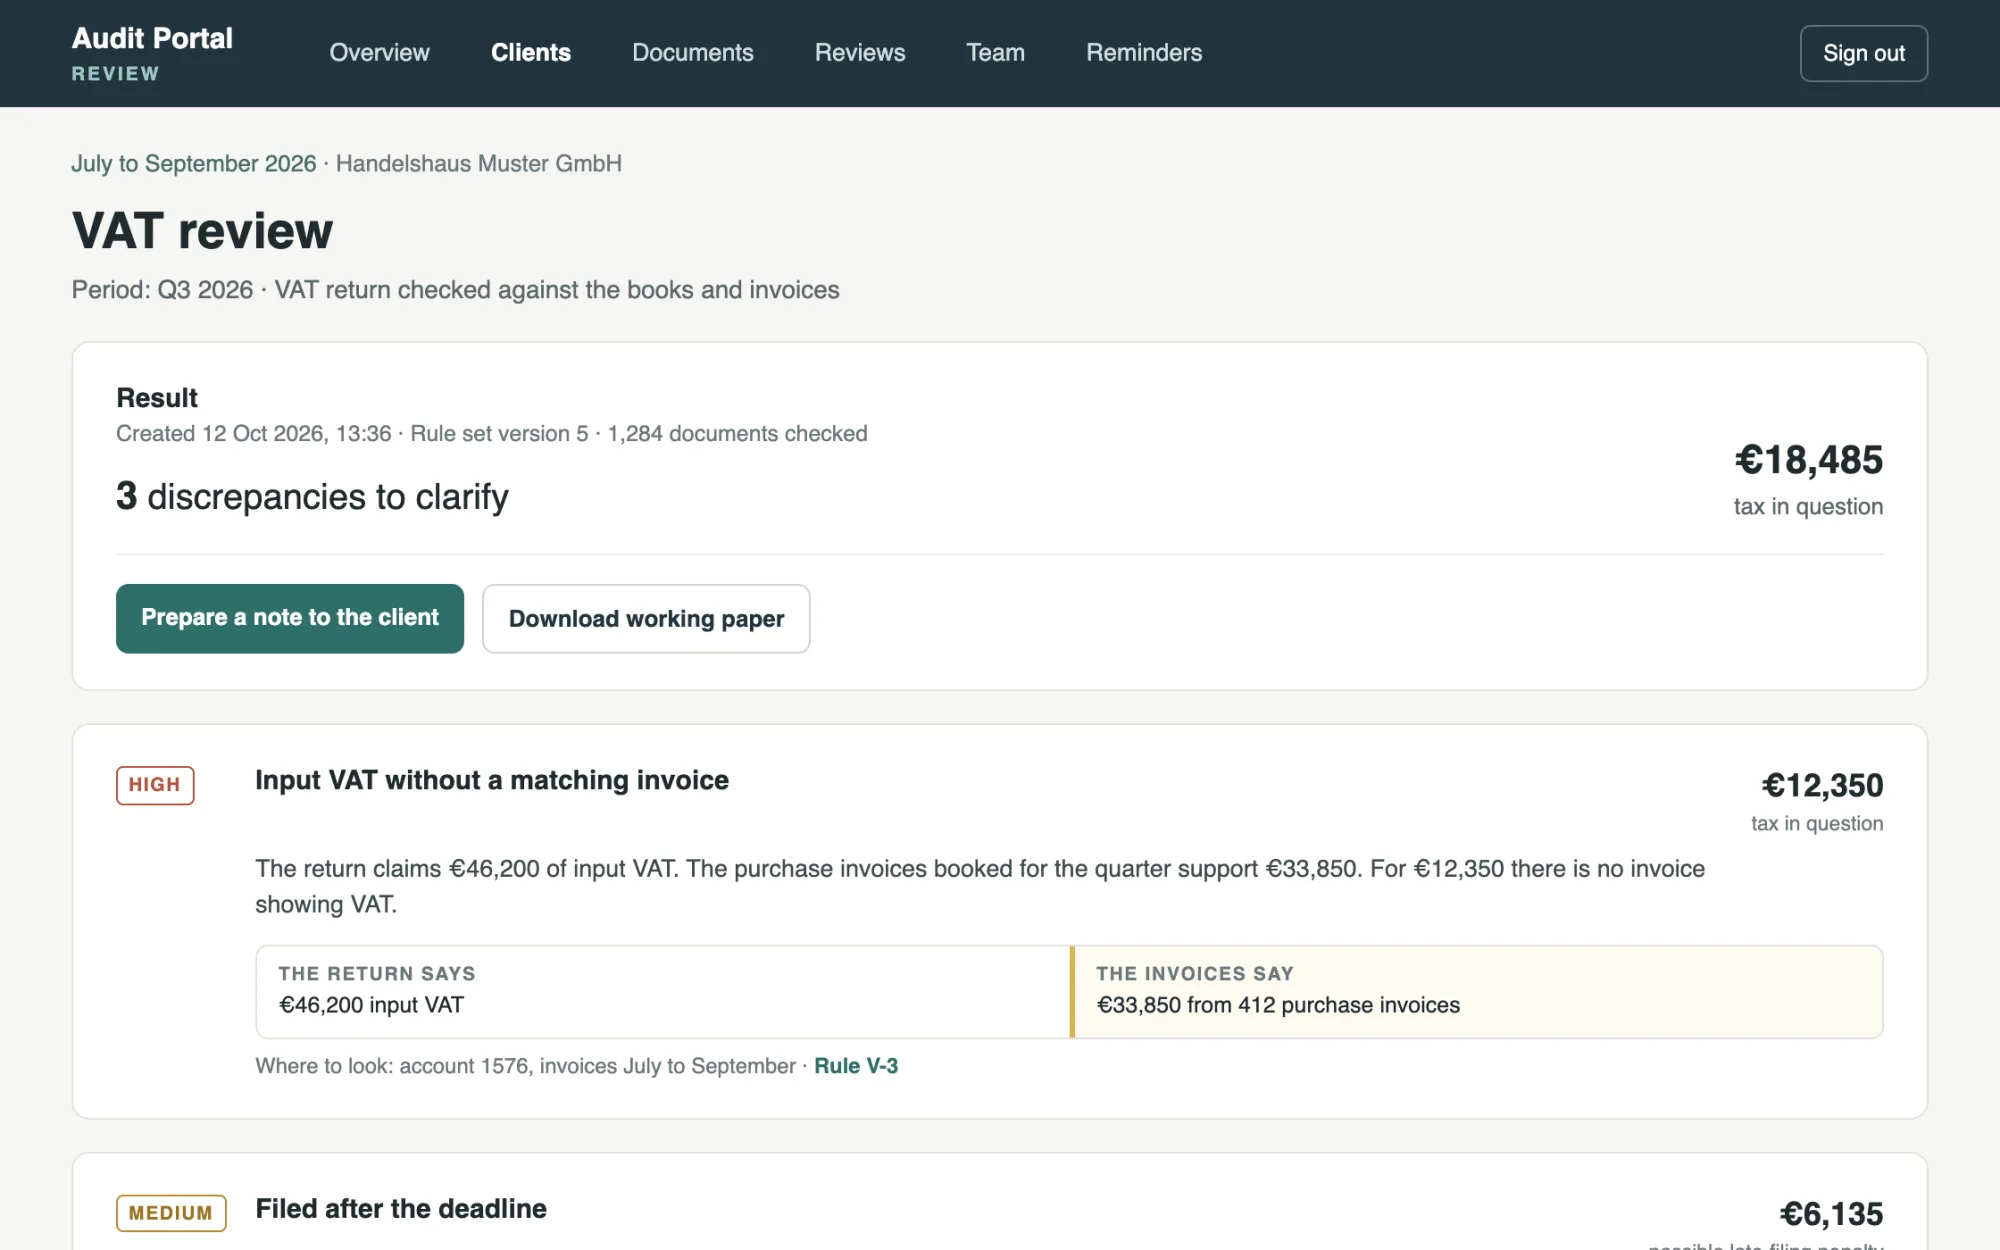Click Handelshaus Muster GmbH in breadcrumb
This screenshot has width=2000, height=1250.
pos(478,163)
